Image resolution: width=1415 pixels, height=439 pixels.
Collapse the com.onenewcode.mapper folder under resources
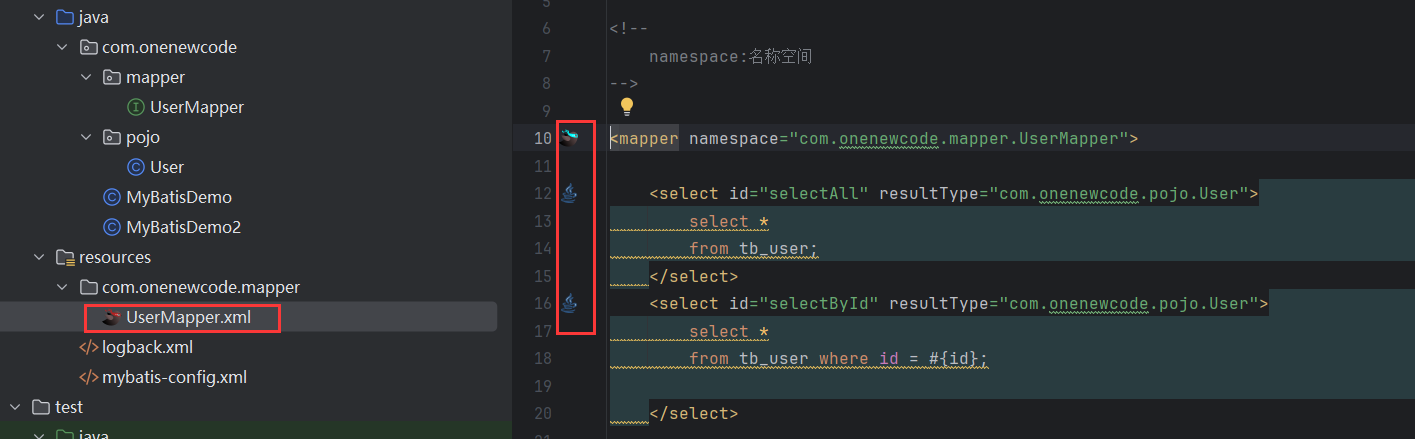click(x=63, y=287)
